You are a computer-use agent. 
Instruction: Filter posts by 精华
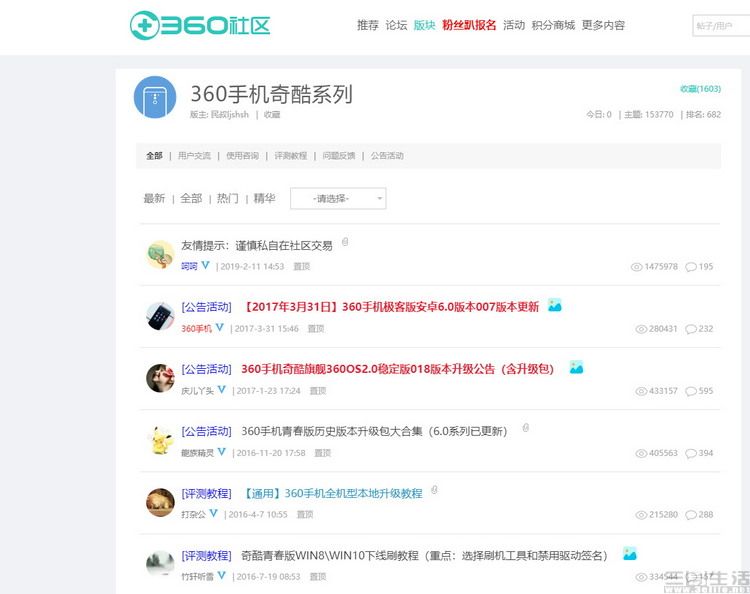[264, 199]
